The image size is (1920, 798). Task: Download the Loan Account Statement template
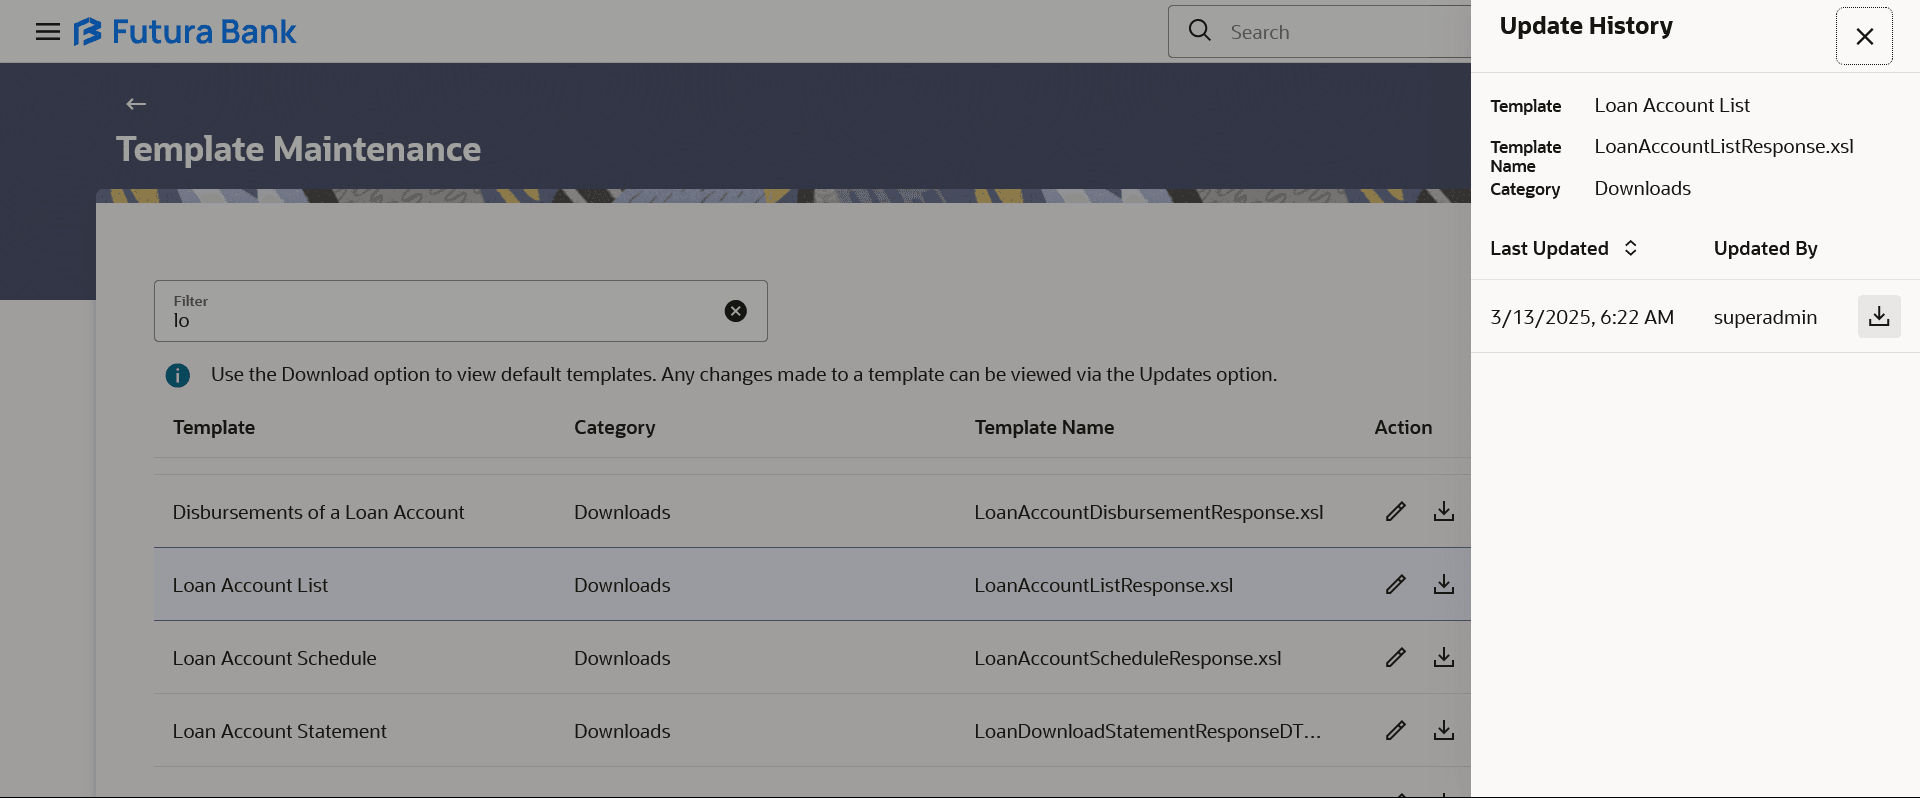click(x=1444, y=730)
